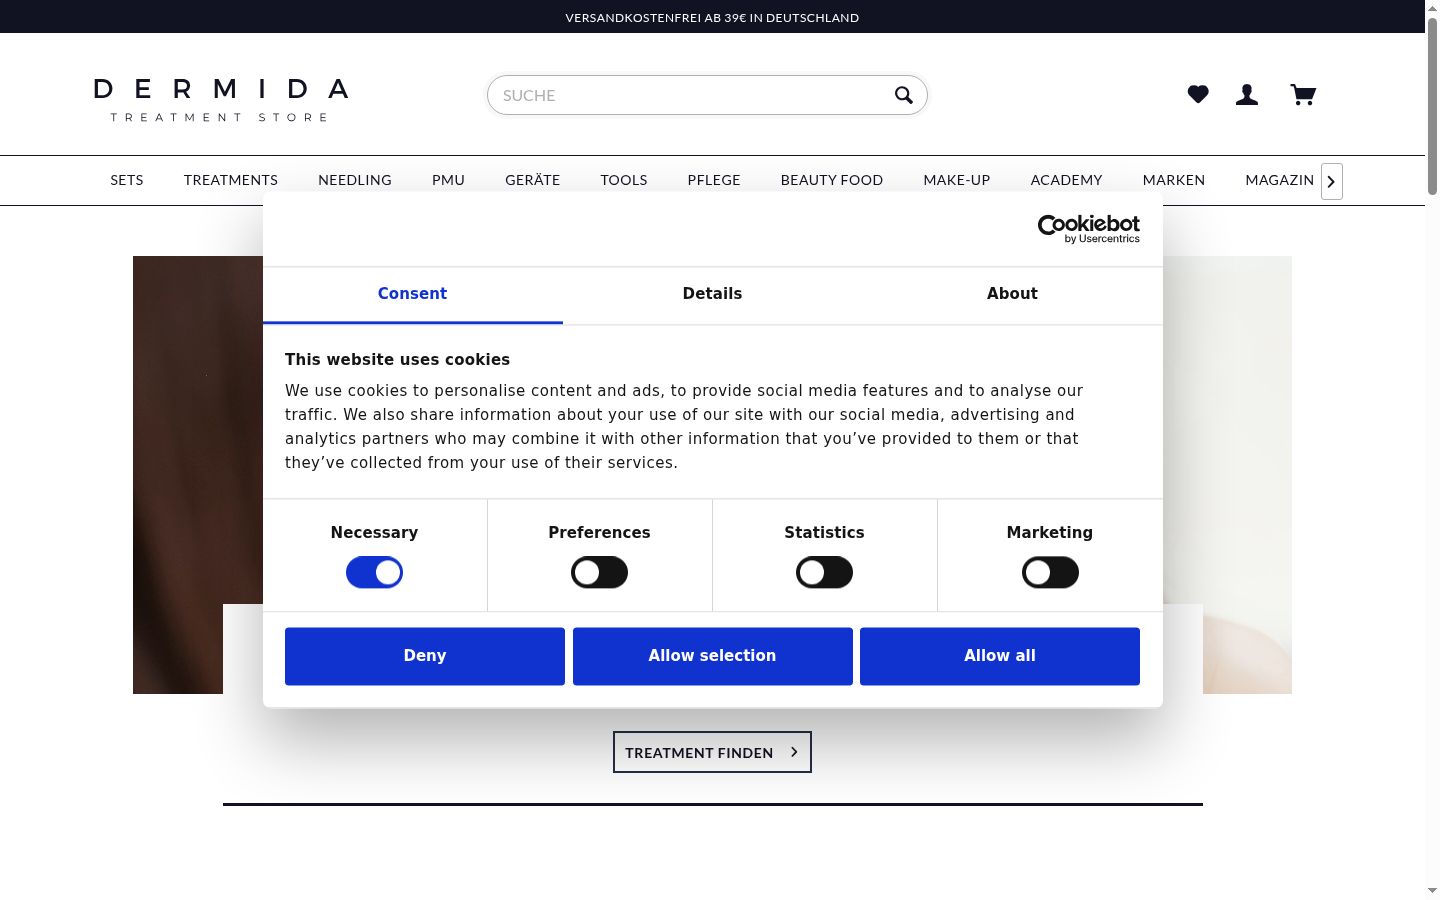Open the MAKE-UP menu
Screen dimensions: 1440x900
(957, 180)
